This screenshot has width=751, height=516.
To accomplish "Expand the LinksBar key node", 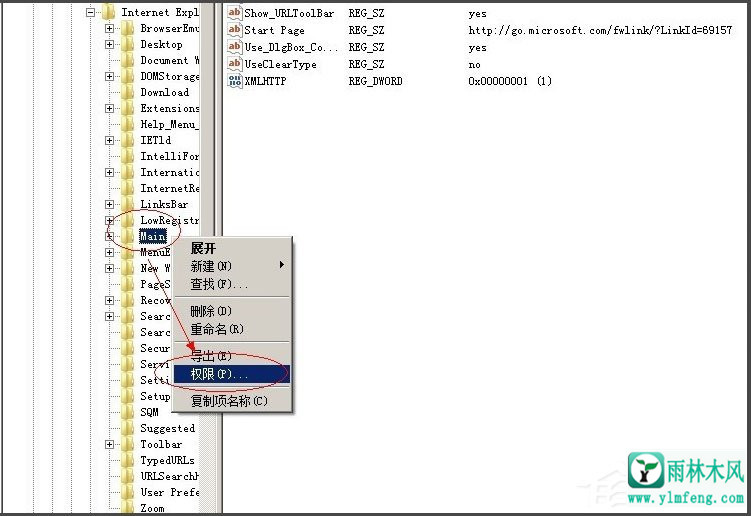I will pyautogui.click(x=109, y=205).
